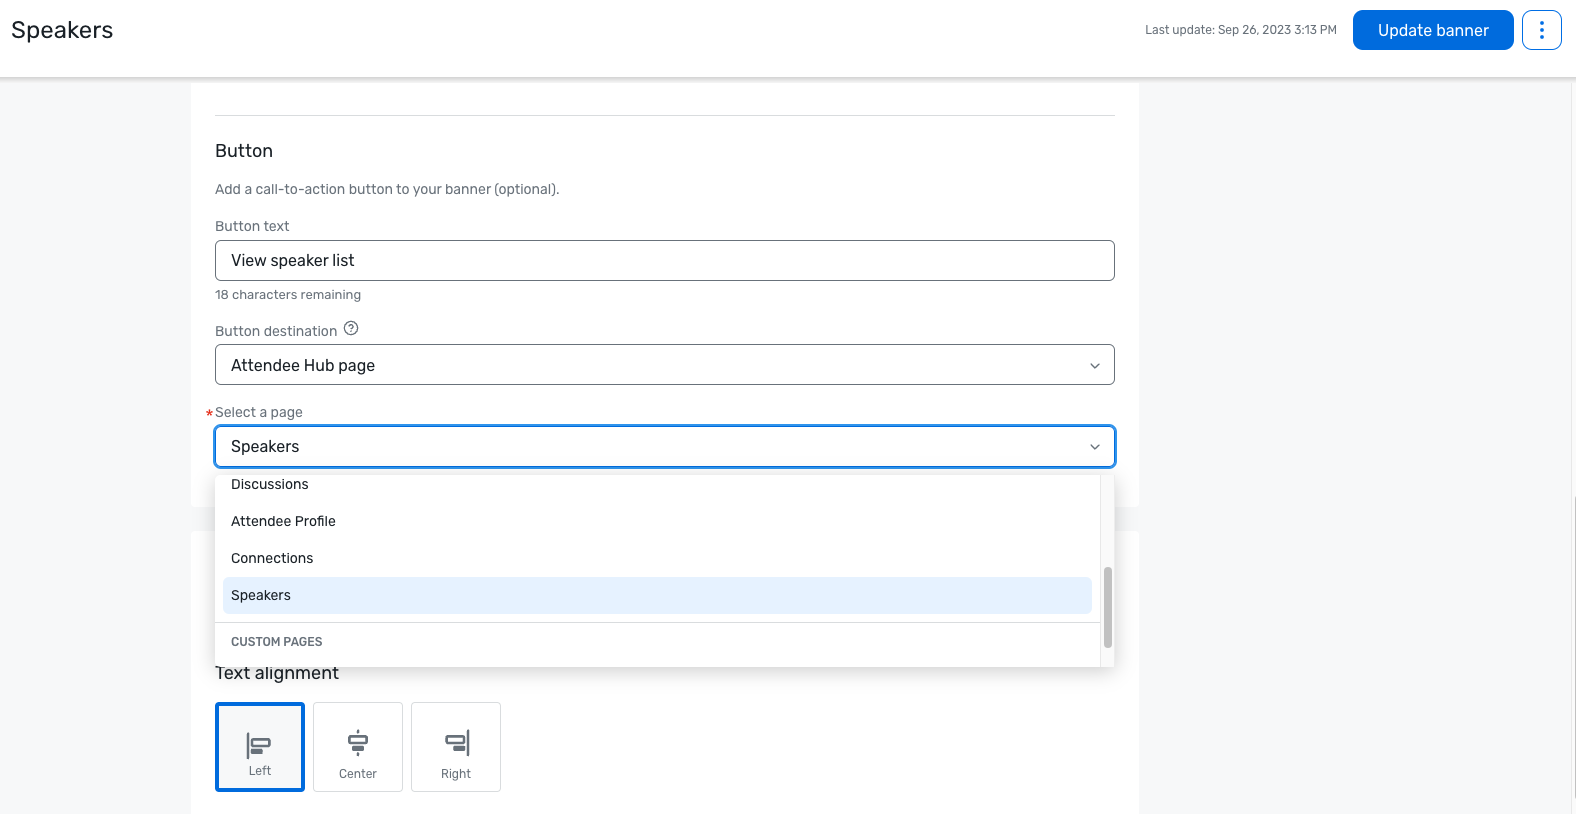Edit the Button text input field
The height and width of the screenshot is (814, 1576).
664,260
